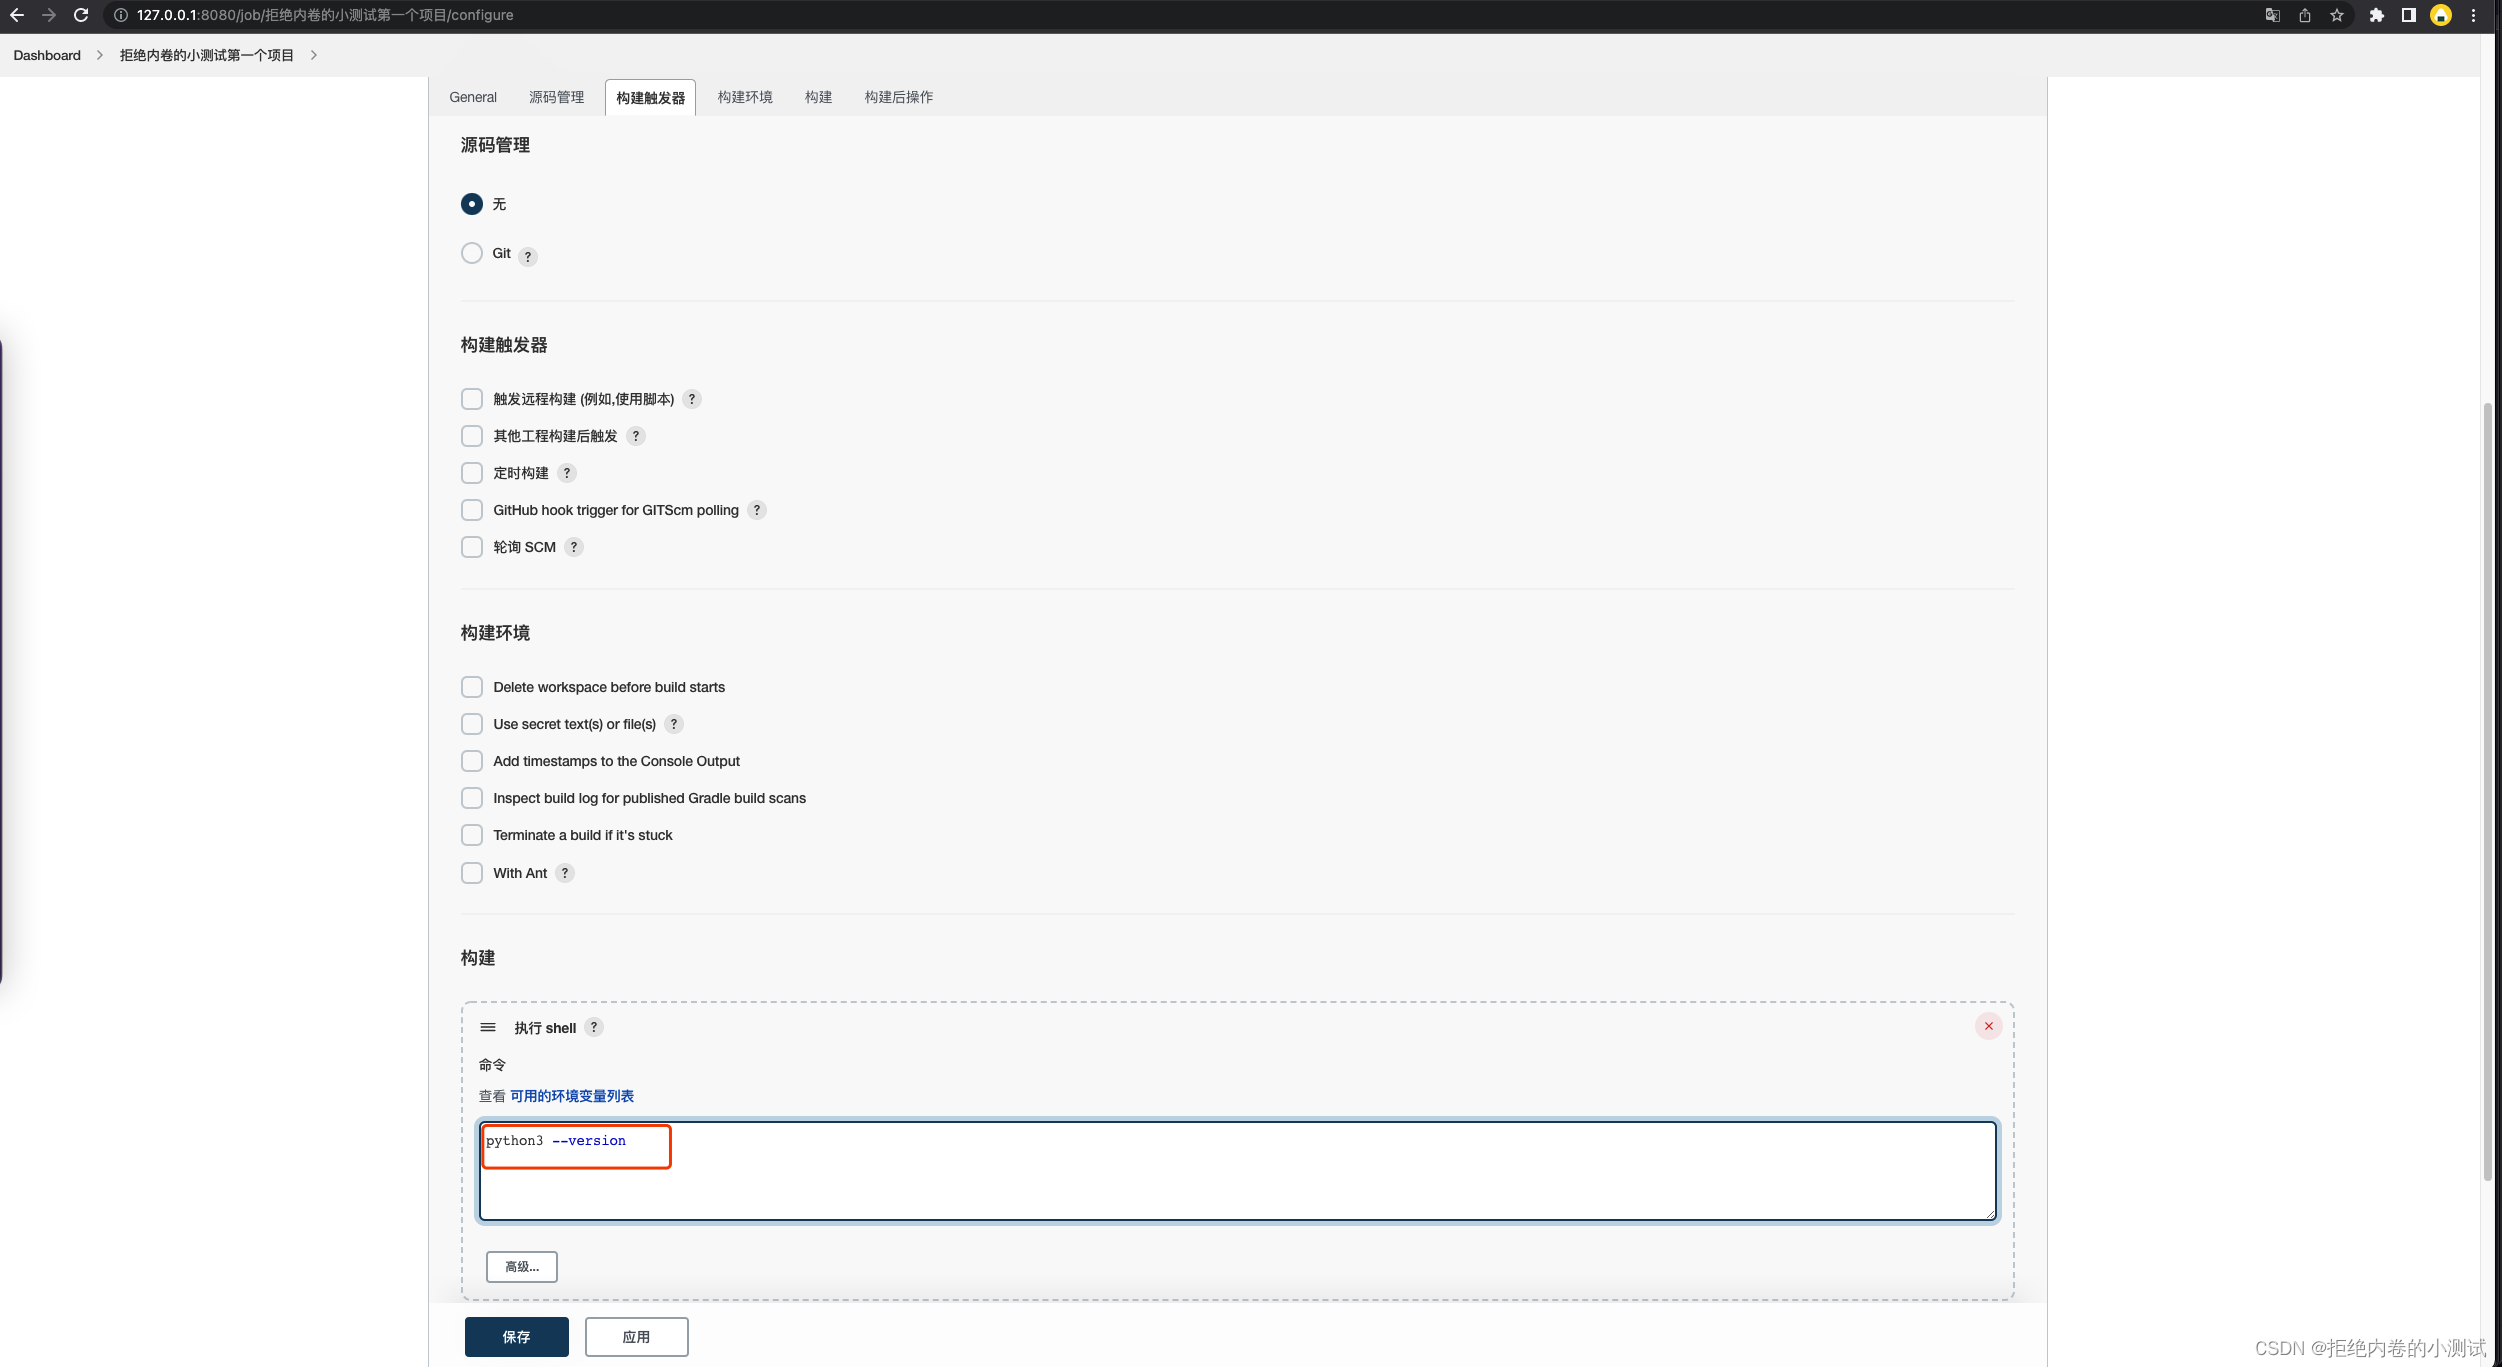Show help for GitHub hook trigger

757,510
